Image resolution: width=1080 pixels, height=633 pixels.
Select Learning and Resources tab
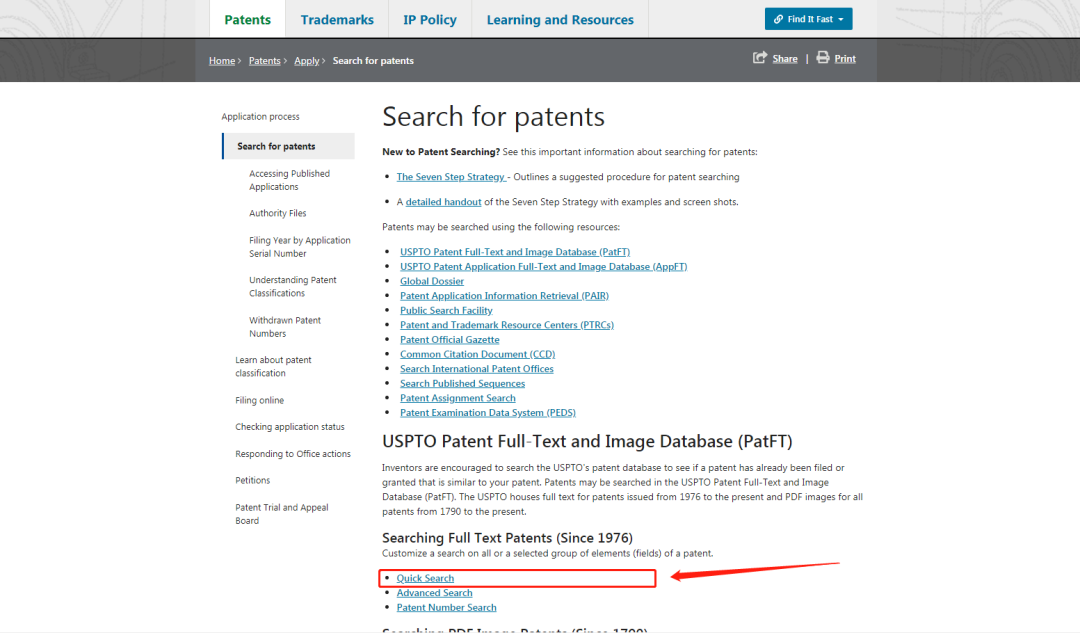click(x=560, y=20)
